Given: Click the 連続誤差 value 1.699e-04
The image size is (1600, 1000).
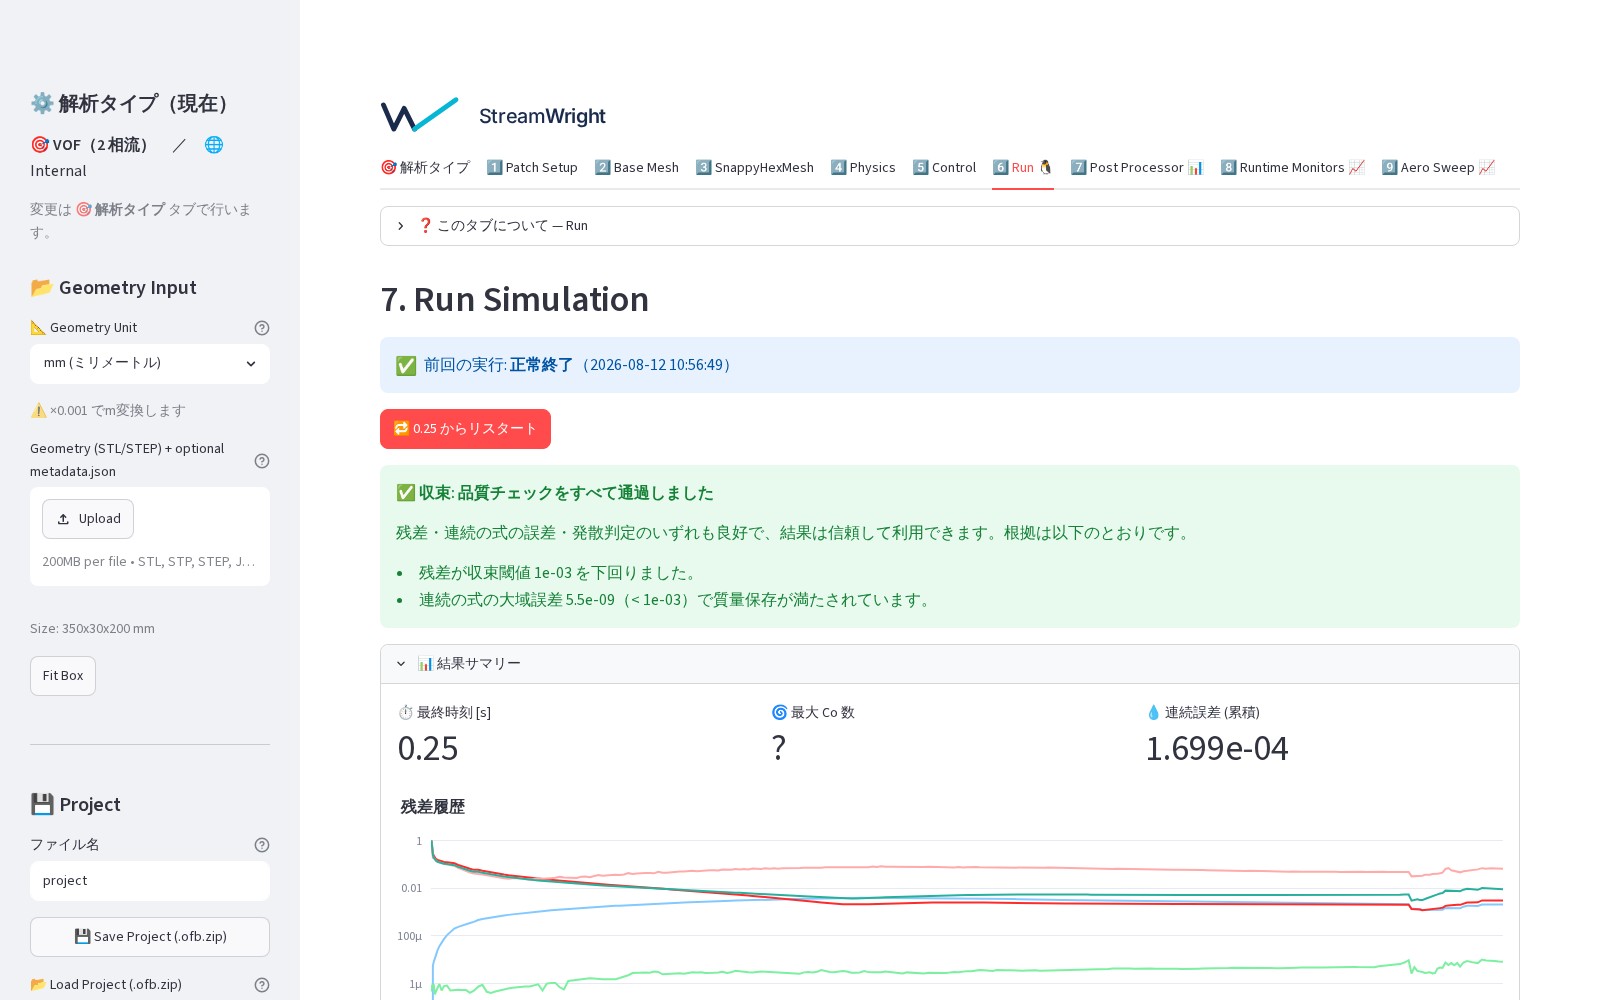Looking at the screenshot, I should [1217, 748].
